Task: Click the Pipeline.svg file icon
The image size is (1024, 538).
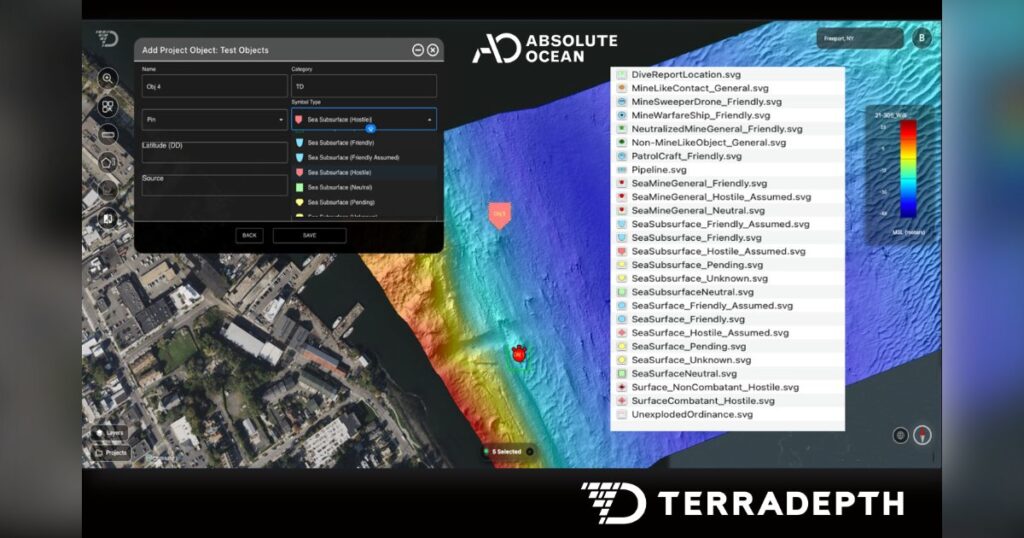Action: (x=622, y=170)
